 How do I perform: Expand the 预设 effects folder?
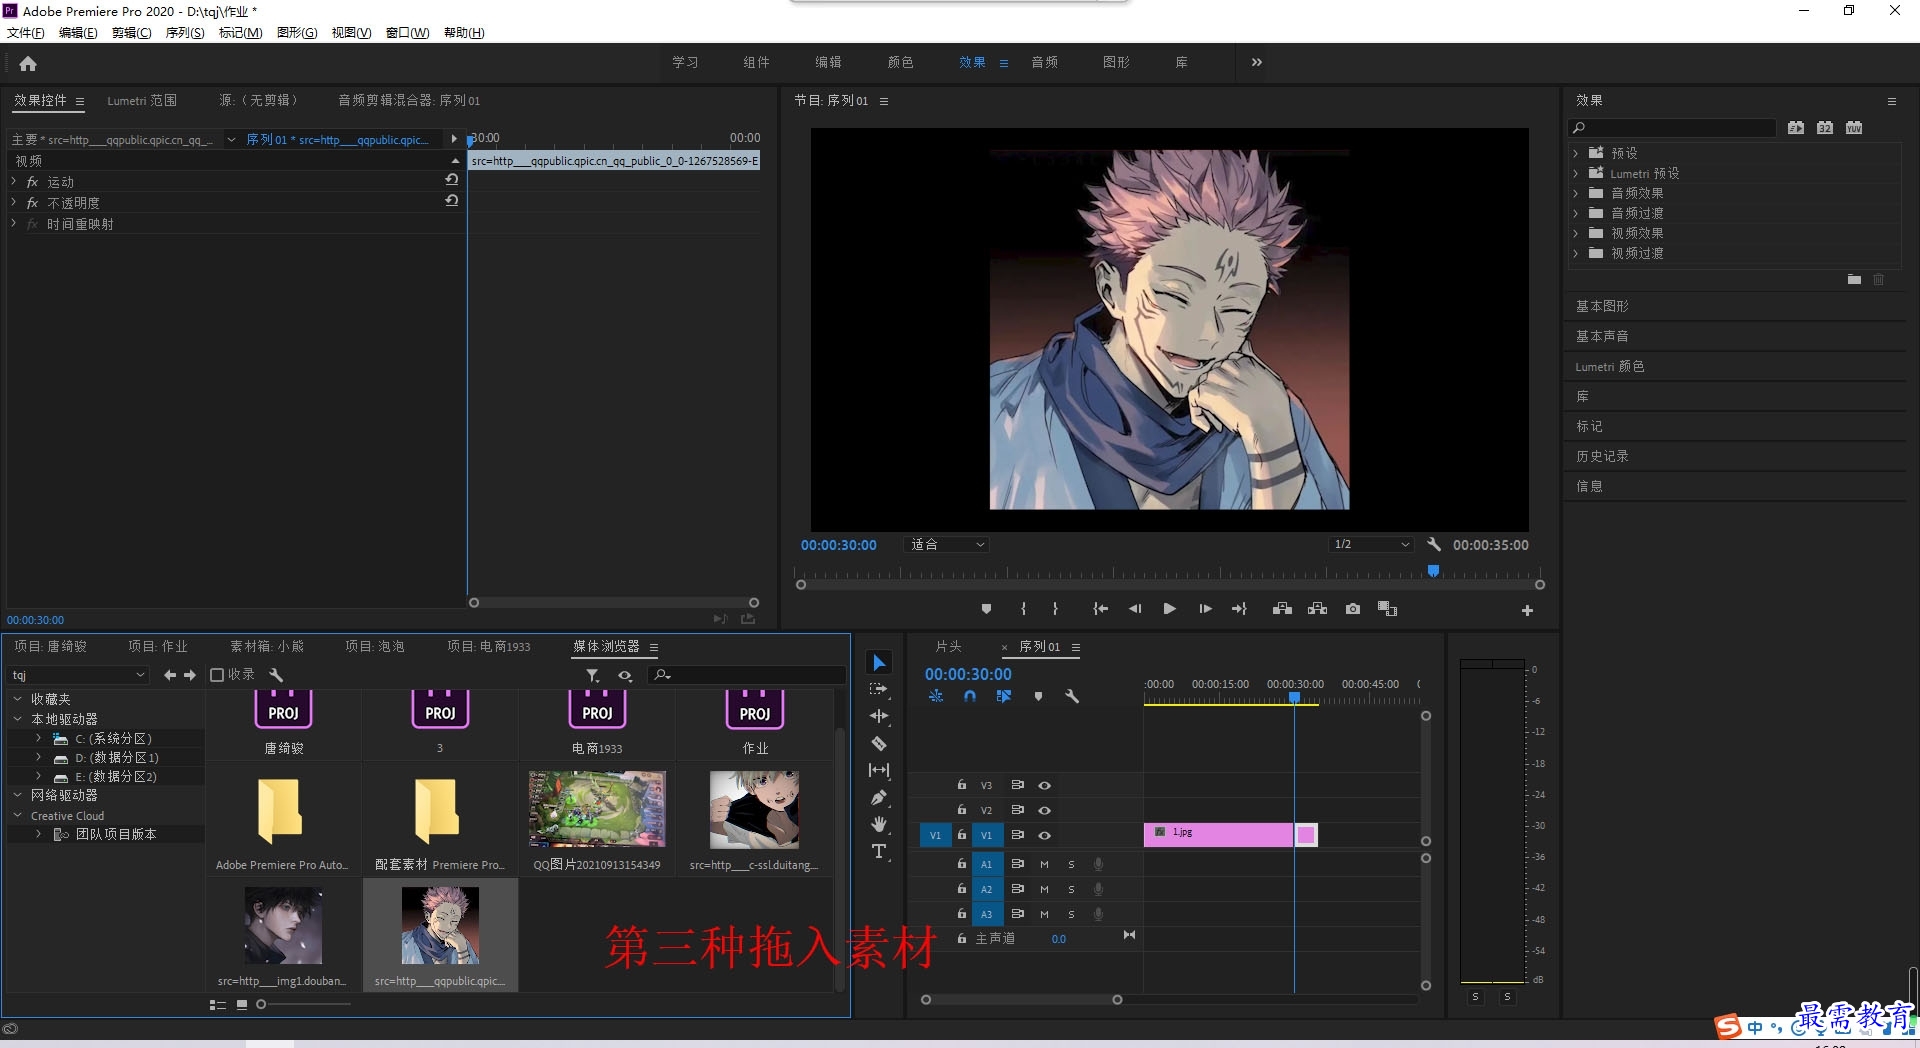pos(1576,153)
